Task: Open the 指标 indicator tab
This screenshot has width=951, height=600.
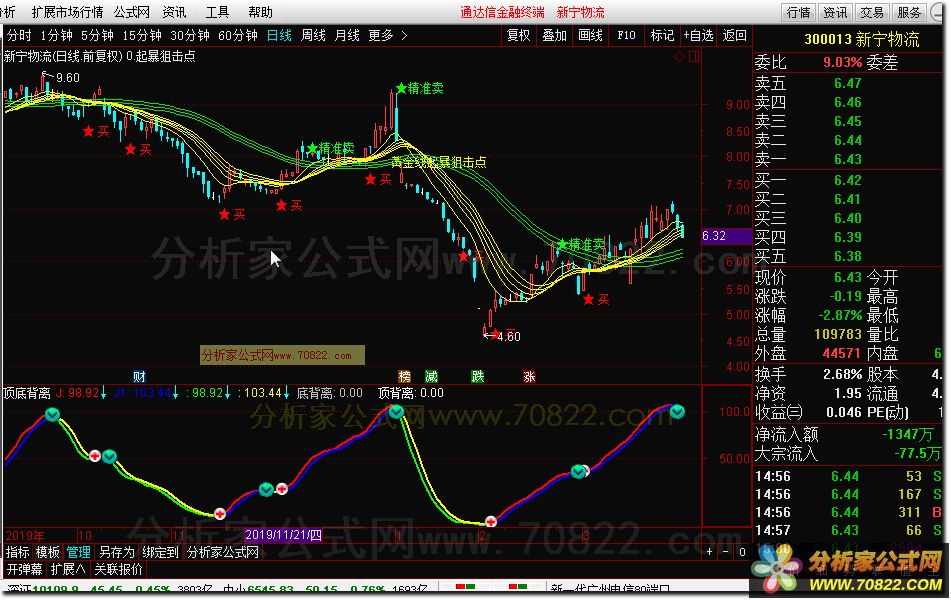Action: click(18, 552)
